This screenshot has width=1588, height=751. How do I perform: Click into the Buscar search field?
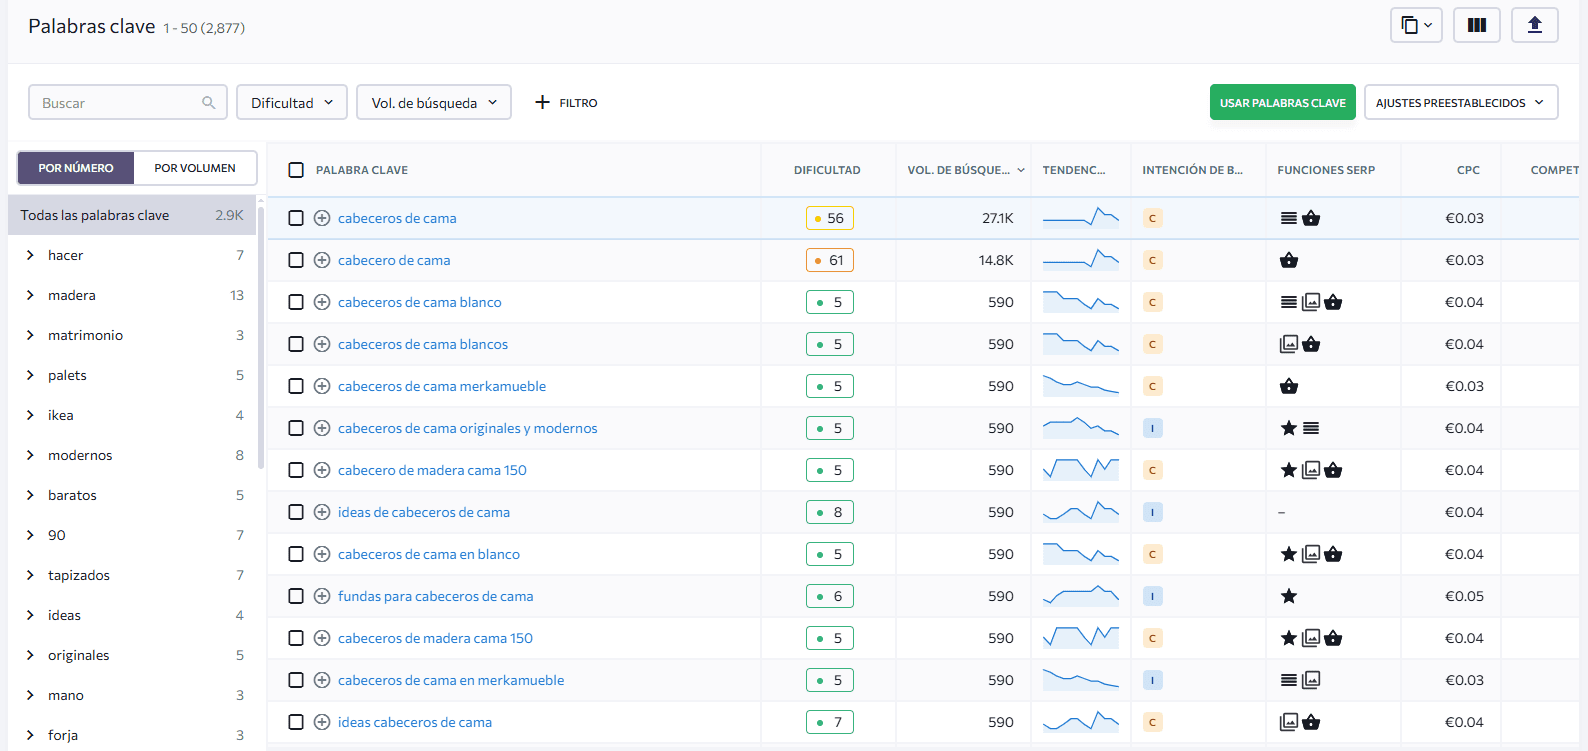[x=128, y=102]
